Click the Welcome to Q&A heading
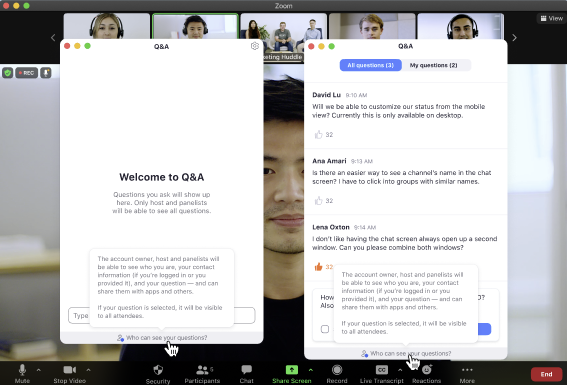 click(162, 177)
